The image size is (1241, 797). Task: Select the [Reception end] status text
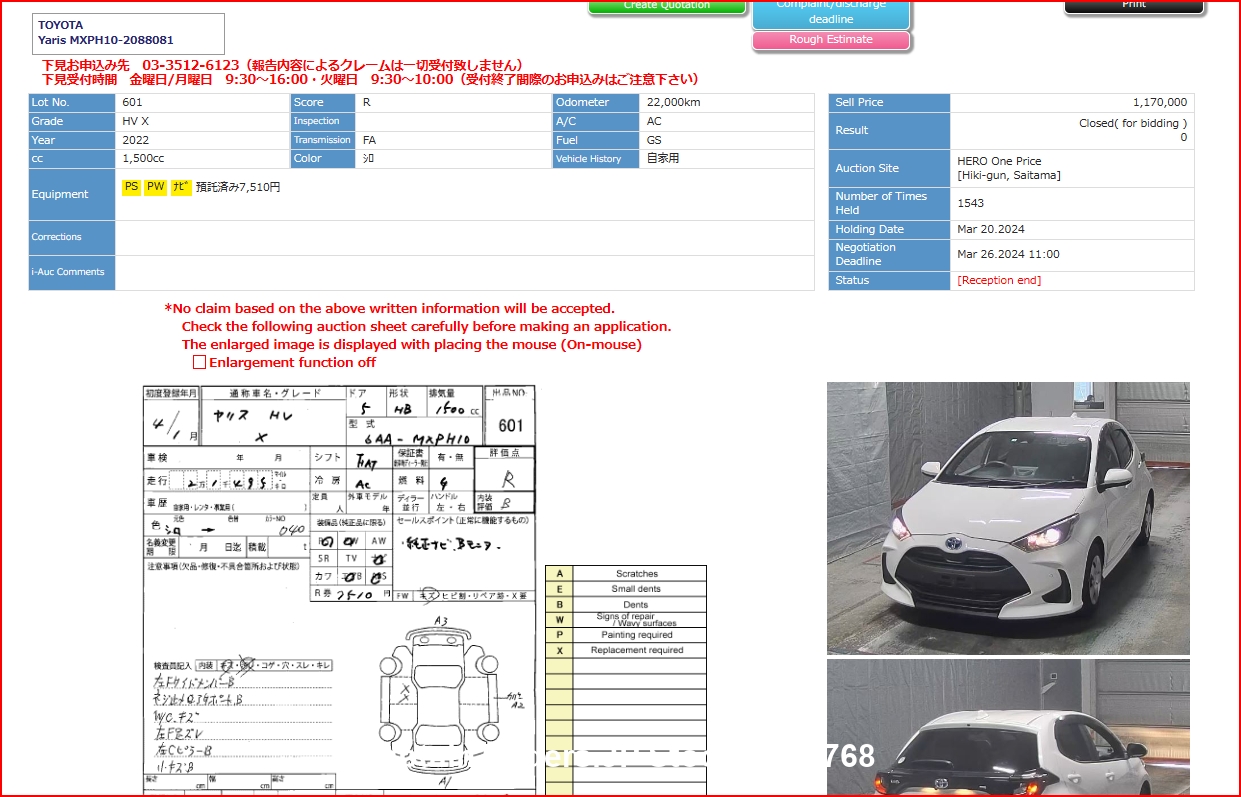tap(999, 281)
